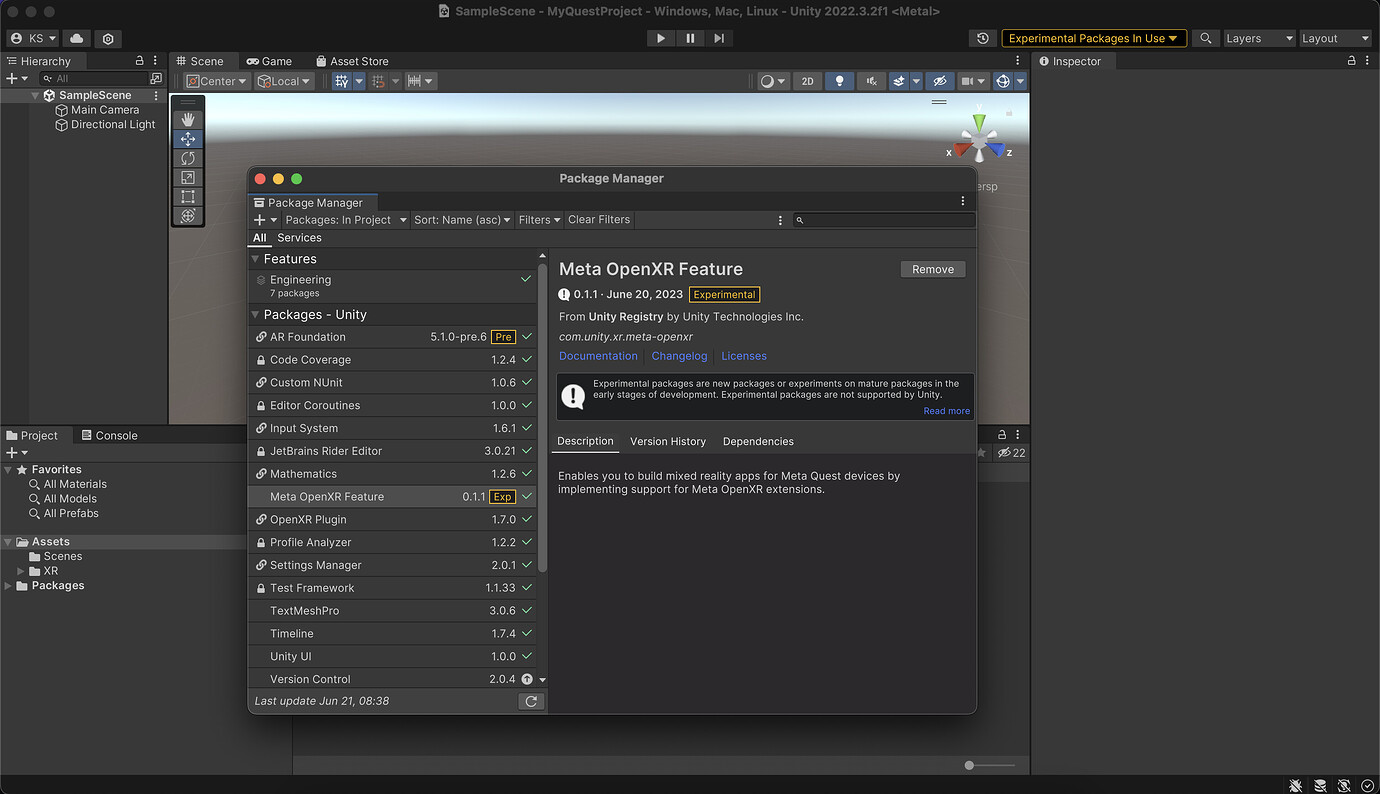
Task: Select the Scale tool
Action: click(188, 177)
